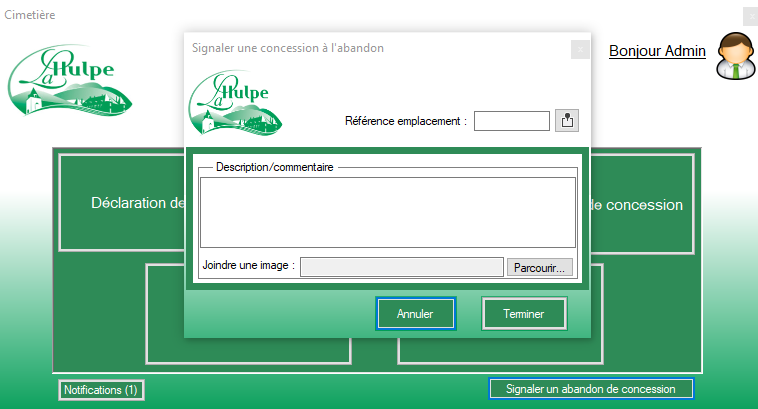Image resolution: width=758 pixels, height=409 pixels.
Task: Click the location picker icon beside reference field
Action: click(x=567, y=121)
